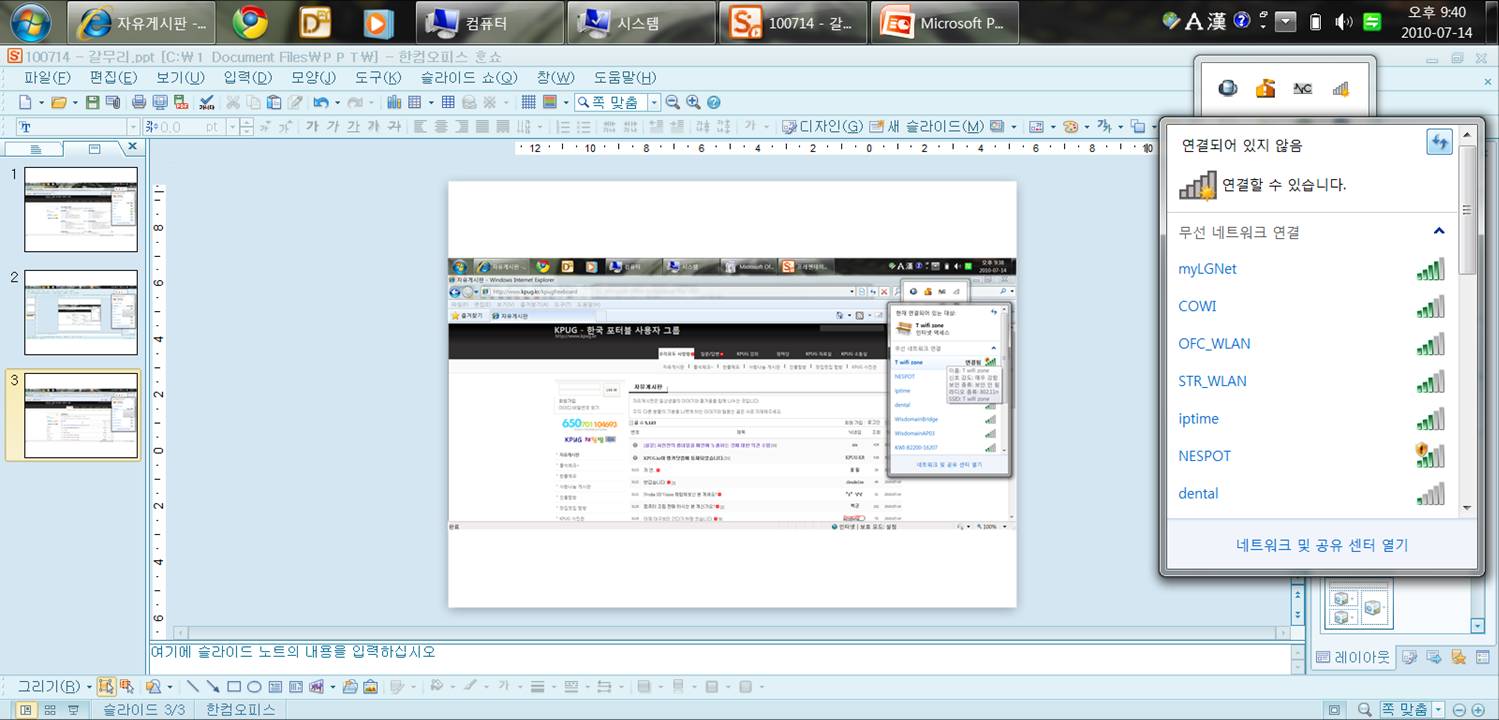Expand the undo history dropdown arrow
Viewport: 1499px width, 720px height.
(336, 102)
